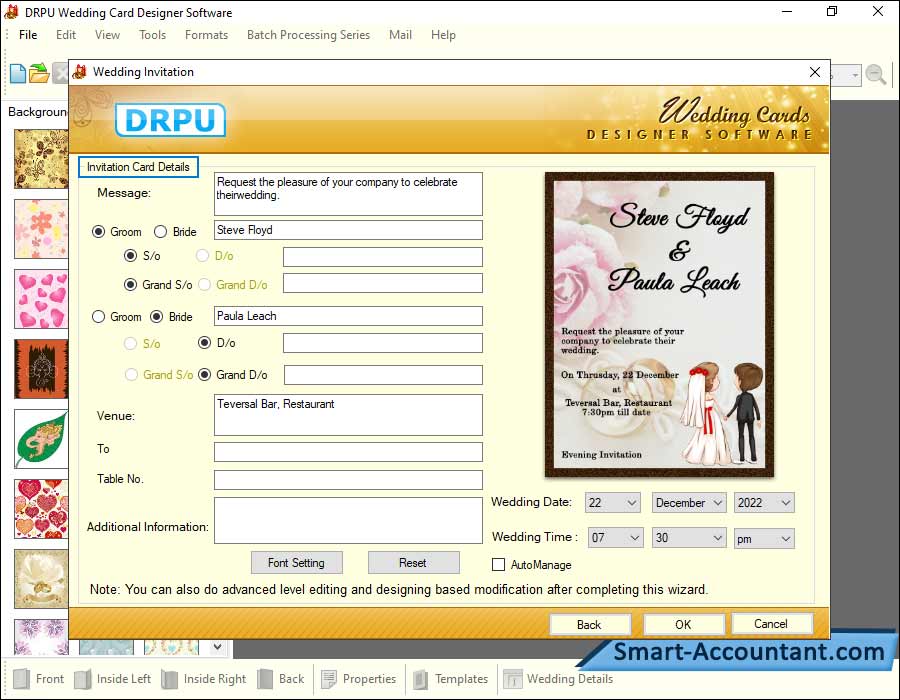
Task: Open the Wedding Details panel
Action: 558,679
